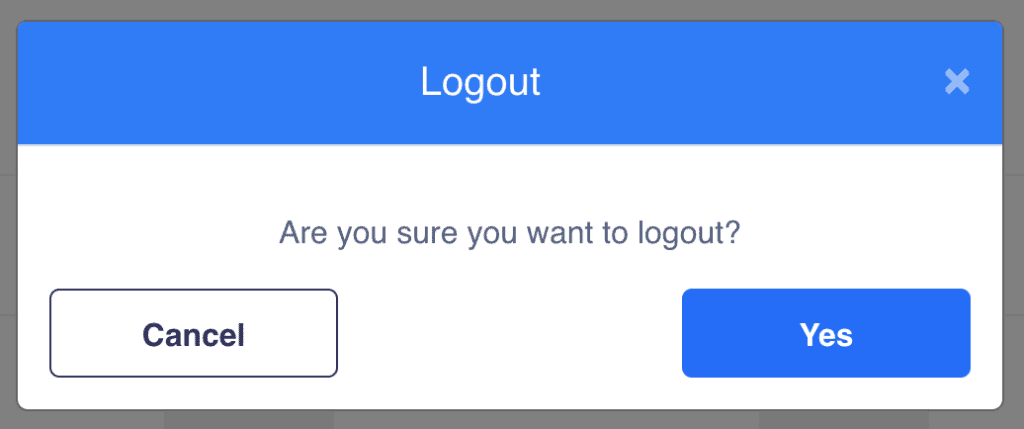Confirm logout by clicking Yes
Viewport: 1024px width, 429px height.
click(826, 333)
